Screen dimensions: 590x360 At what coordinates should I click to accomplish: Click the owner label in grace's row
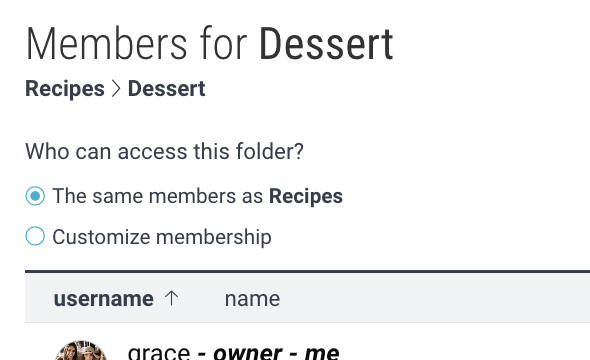click(x=248, y=353)
